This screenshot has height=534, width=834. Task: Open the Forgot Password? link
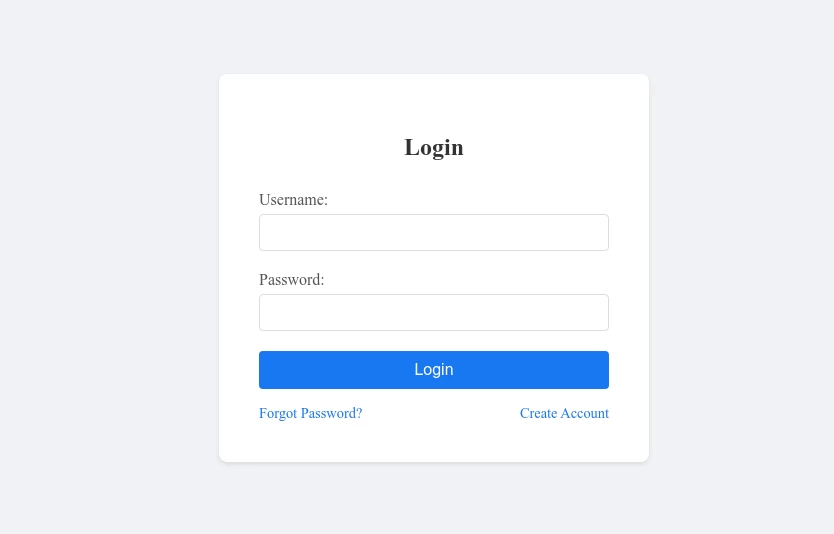coord(311,413)
